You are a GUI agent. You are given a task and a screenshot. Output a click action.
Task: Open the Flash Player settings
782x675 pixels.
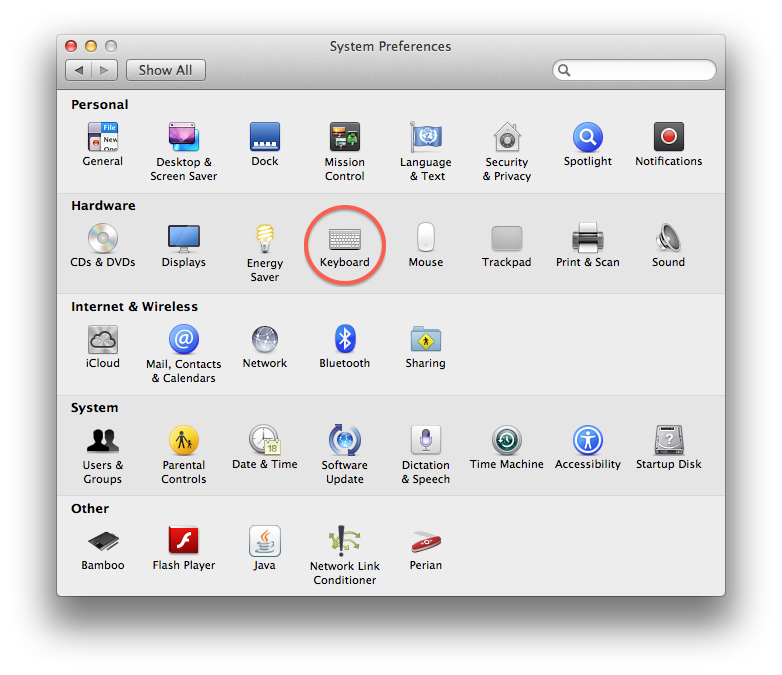(x=183, y=542)
